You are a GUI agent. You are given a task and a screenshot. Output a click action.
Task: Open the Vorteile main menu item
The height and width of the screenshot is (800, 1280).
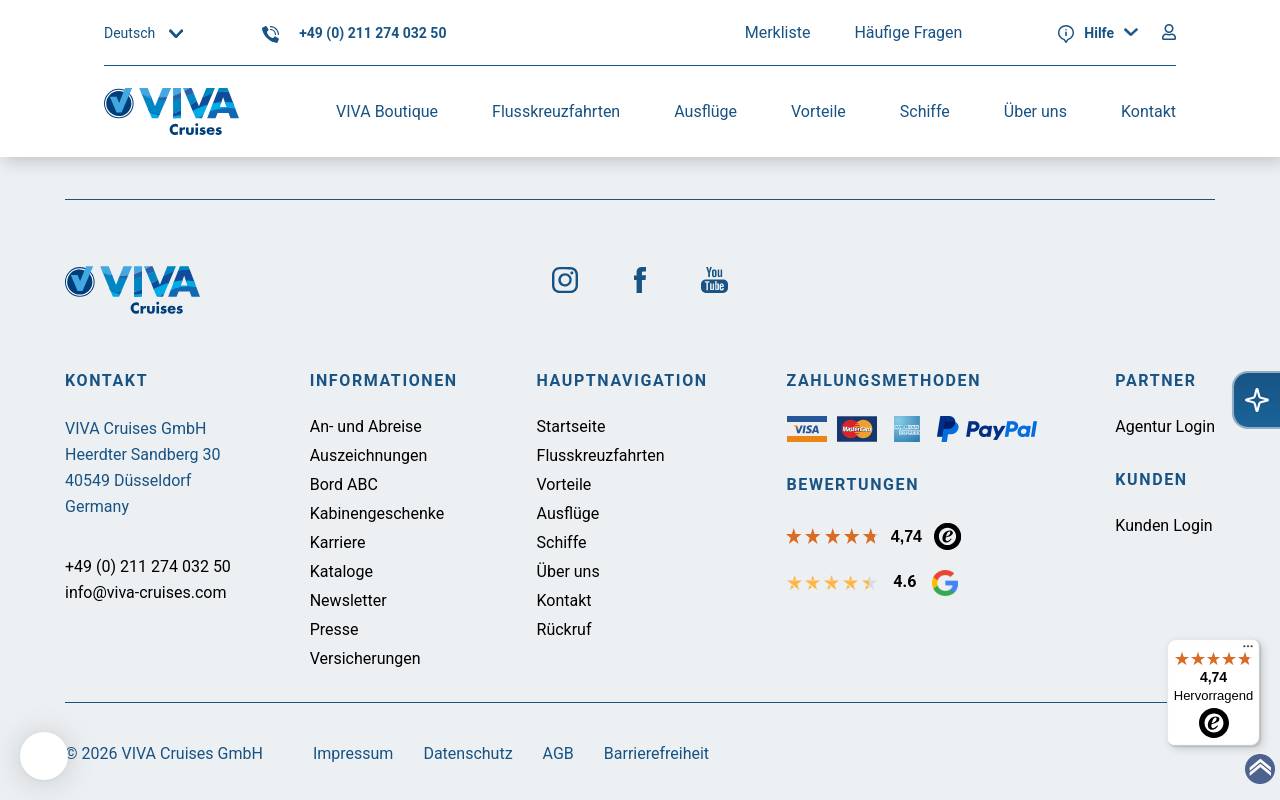[x=818, y=112]
